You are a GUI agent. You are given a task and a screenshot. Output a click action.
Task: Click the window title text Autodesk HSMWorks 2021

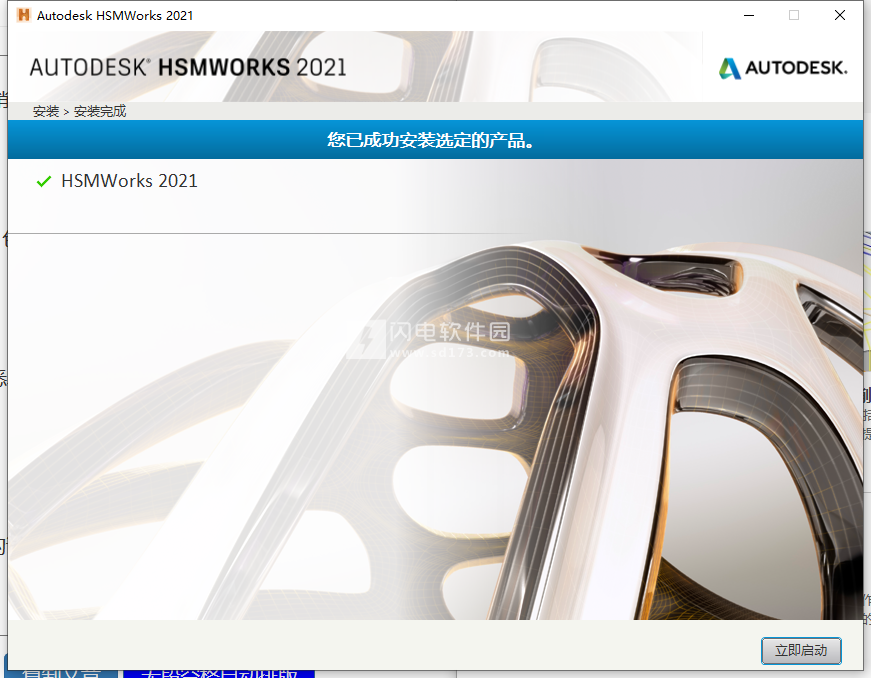tap(115, 15)
